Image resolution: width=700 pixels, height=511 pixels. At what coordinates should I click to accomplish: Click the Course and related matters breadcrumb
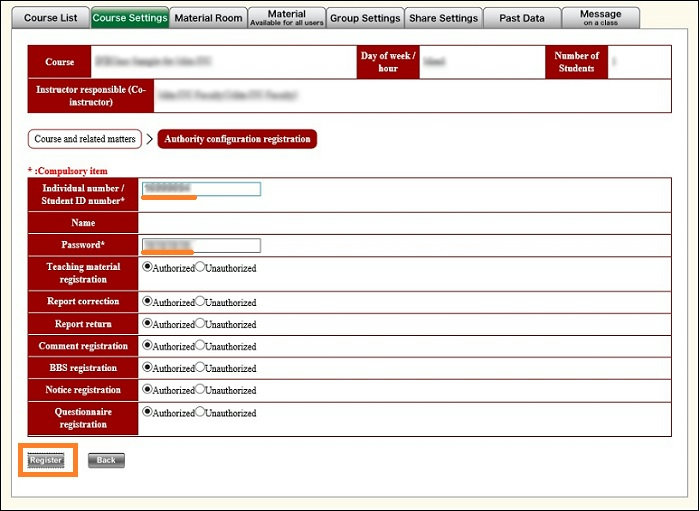[84, 139]
